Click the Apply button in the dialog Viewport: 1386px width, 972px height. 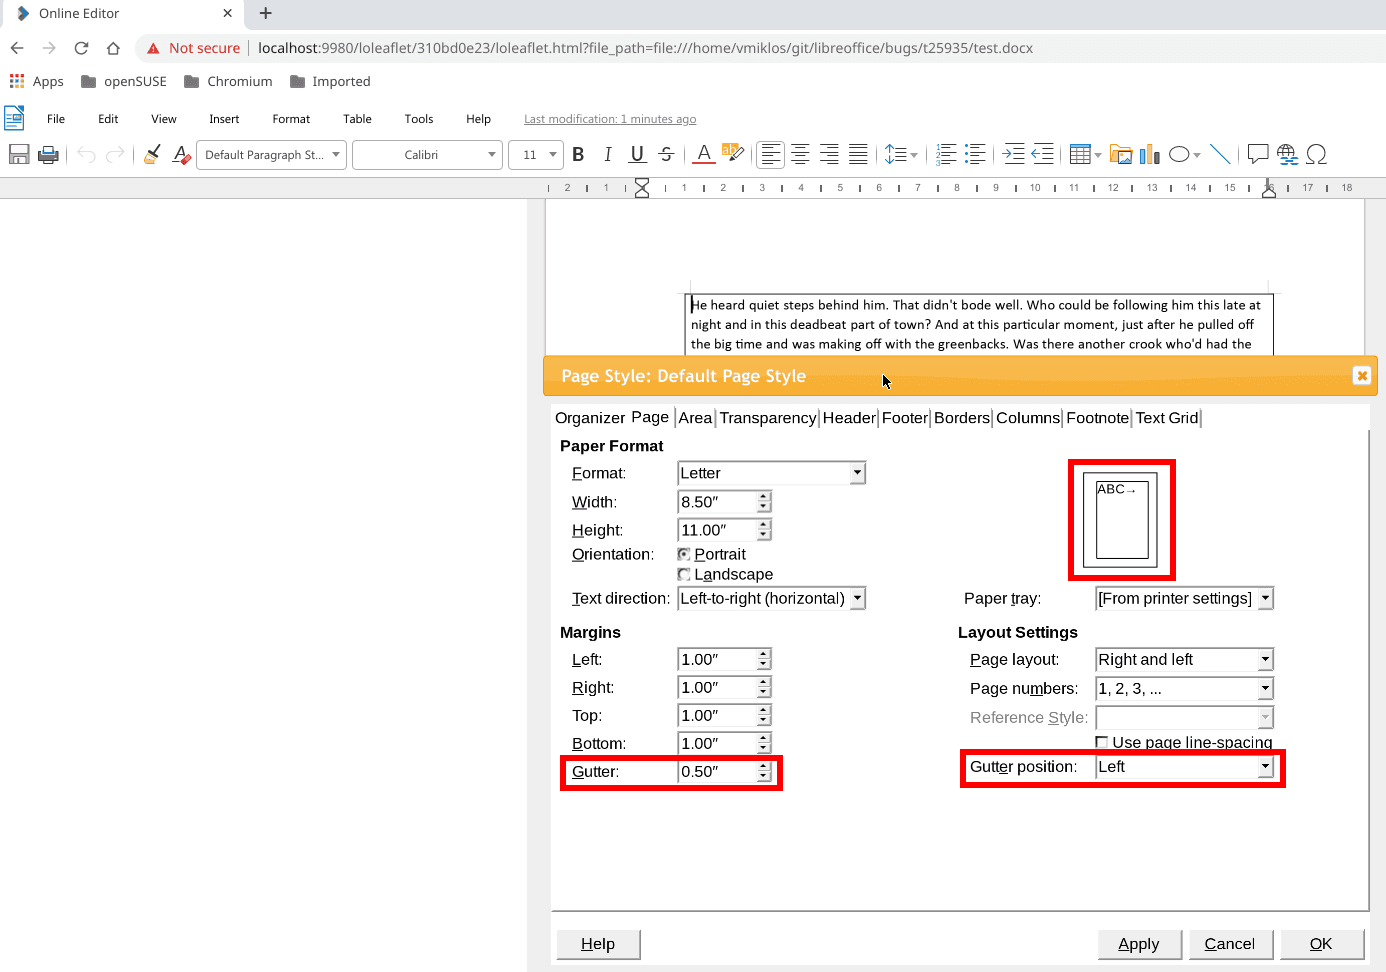tap(1139, 943)
